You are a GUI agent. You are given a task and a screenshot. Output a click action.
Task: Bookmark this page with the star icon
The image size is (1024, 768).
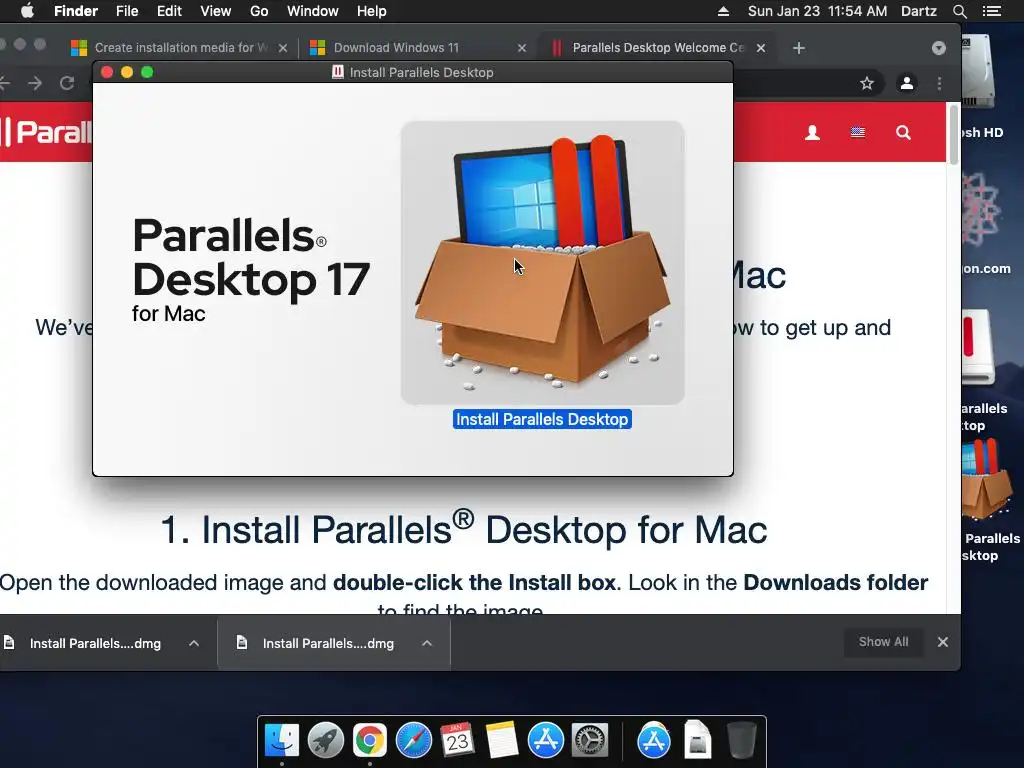pos(867,83)
